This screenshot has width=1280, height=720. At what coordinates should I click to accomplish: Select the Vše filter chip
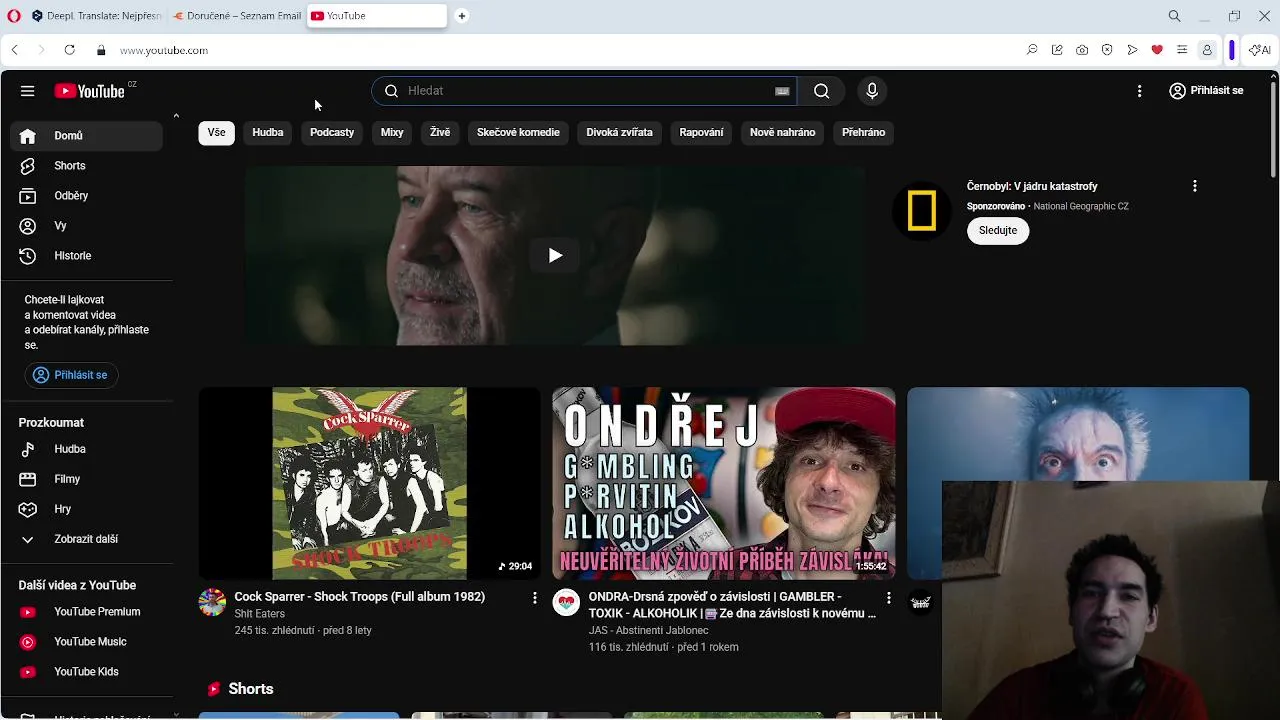pyautogui.click(x=216, y=132)
